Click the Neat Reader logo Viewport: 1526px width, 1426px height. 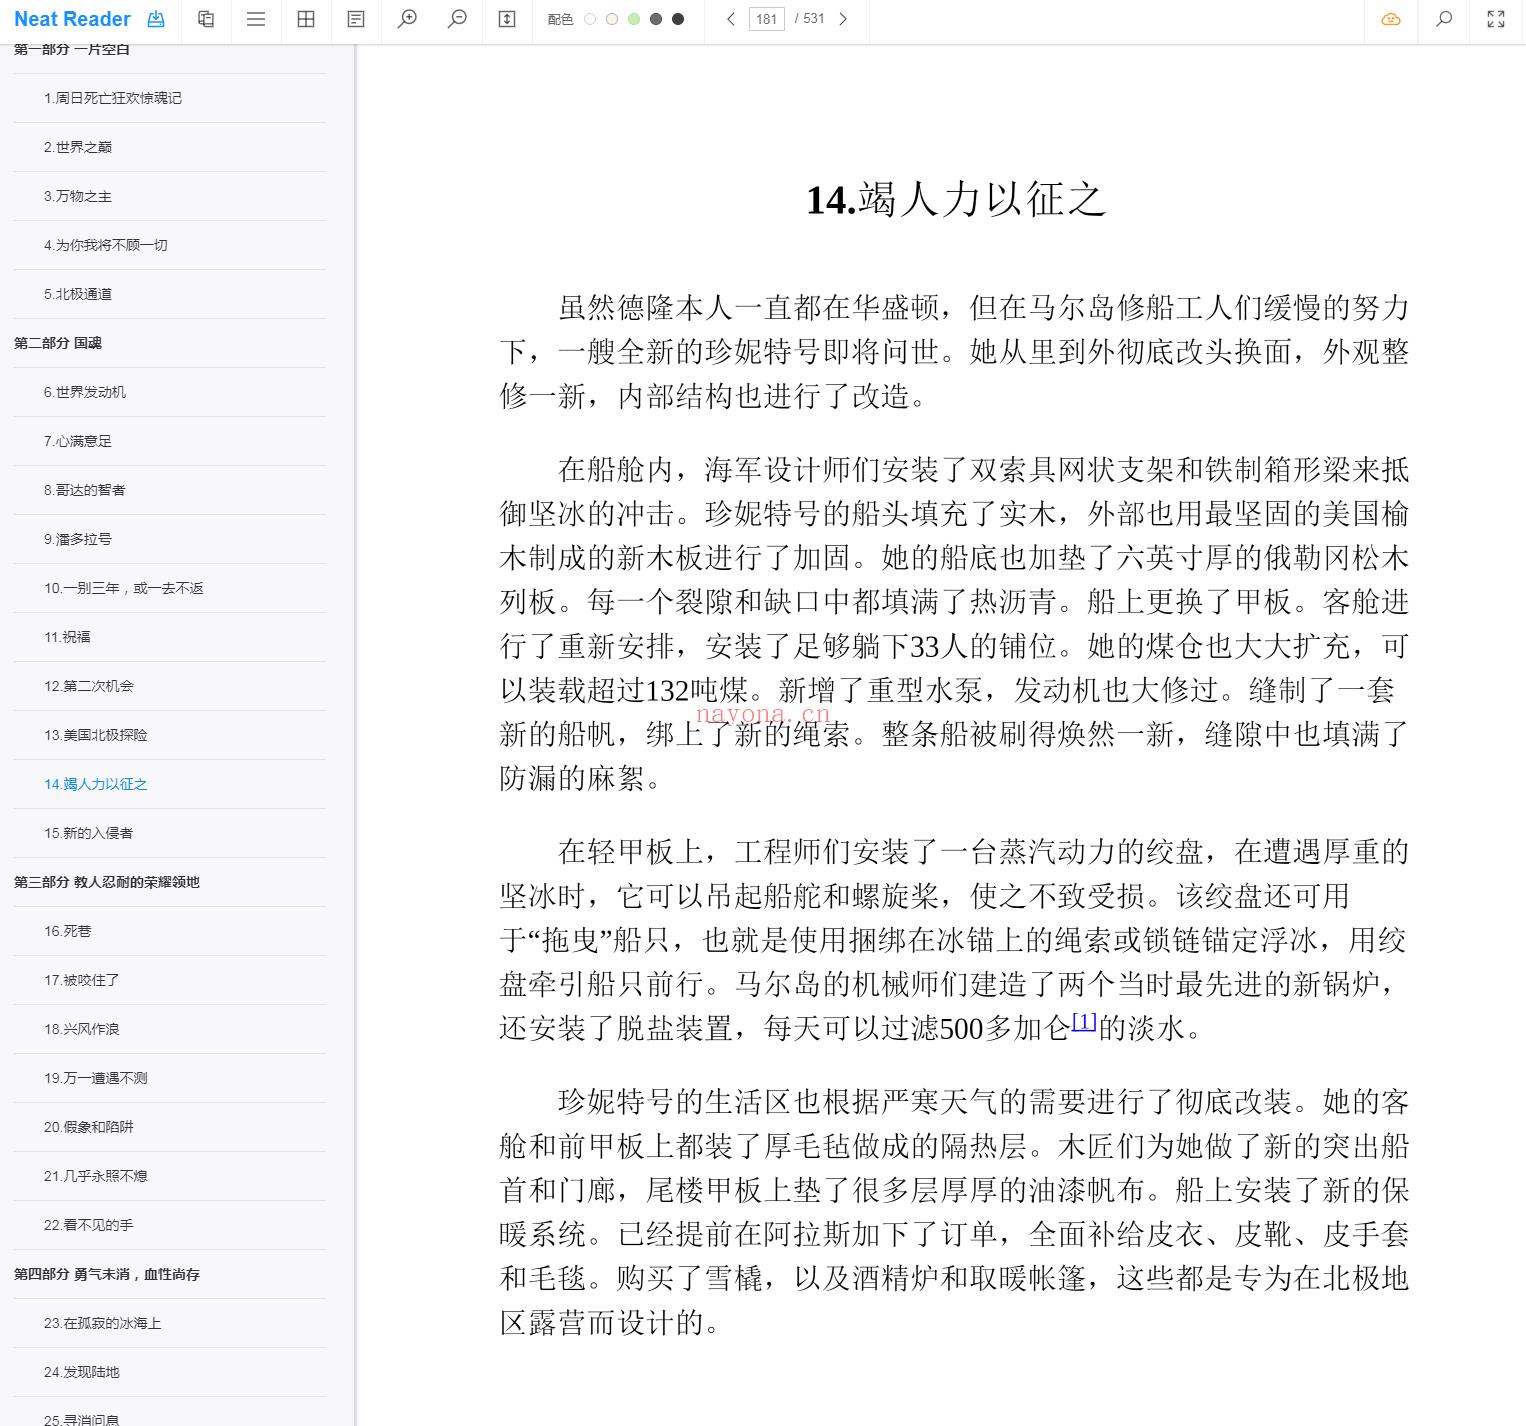pyautogui.click(x=72, y=19)
